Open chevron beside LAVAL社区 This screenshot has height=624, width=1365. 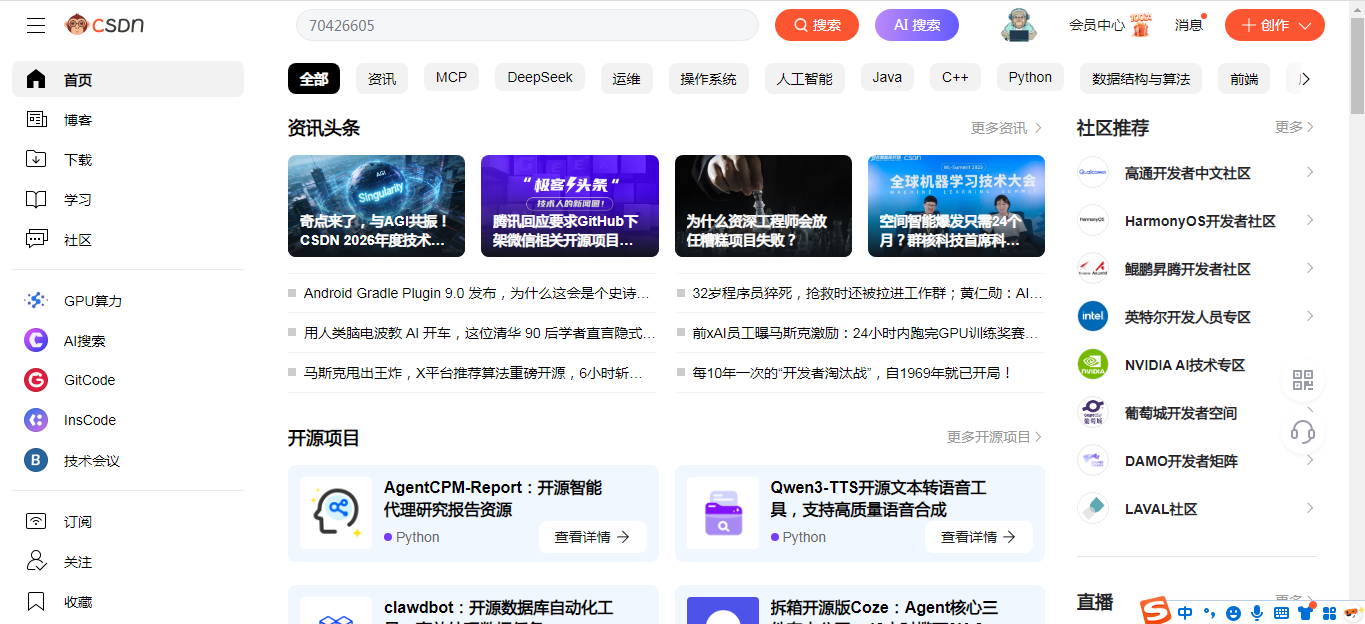[1310, 508]
